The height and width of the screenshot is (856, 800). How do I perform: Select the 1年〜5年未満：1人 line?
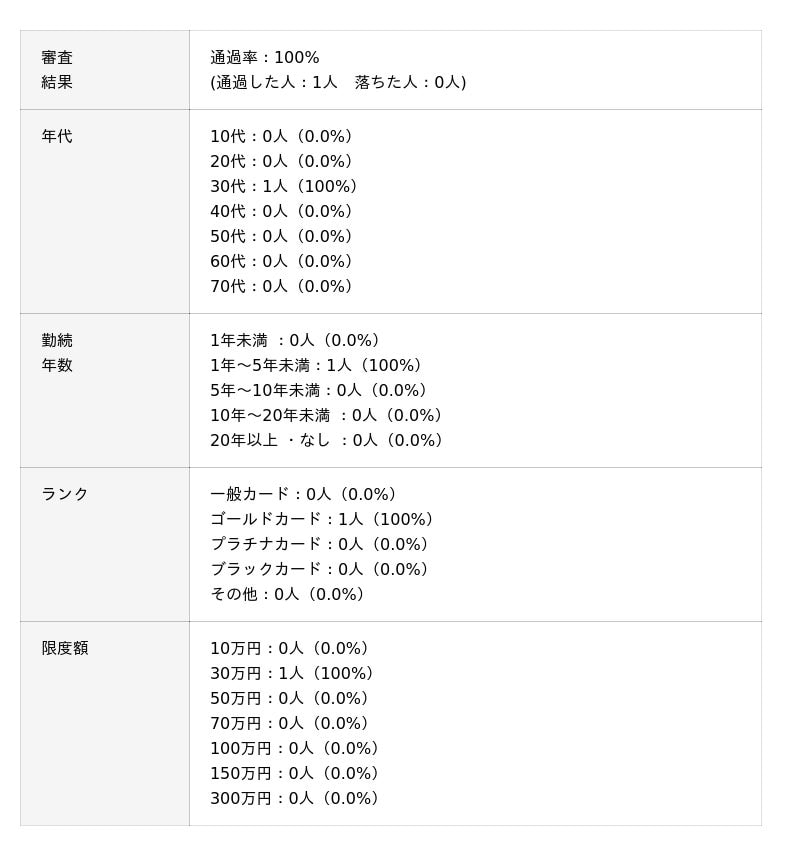(x=319, y=366)
